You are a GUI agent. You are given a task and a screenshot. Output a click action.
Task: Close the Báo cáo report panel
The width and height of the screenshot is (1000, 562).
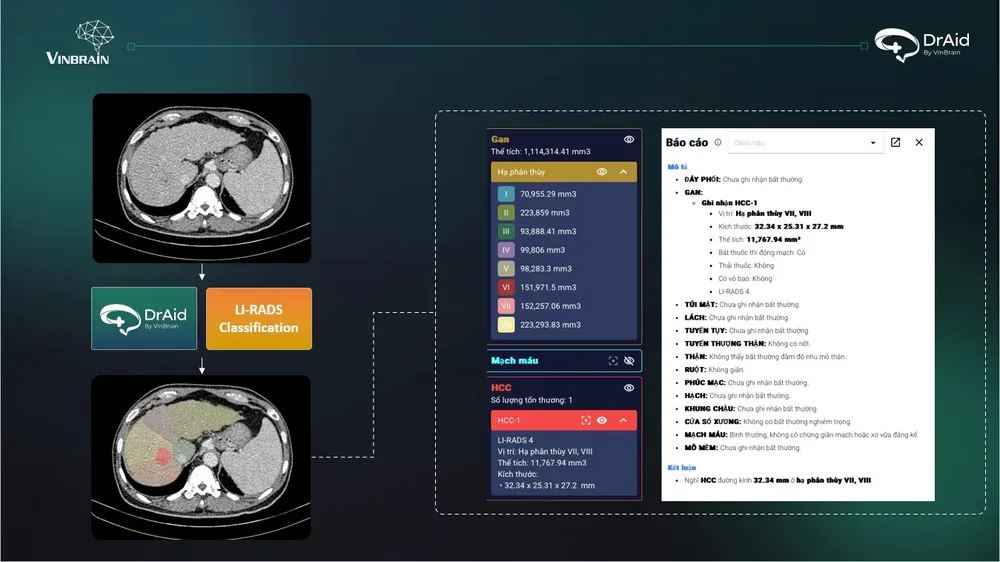point(919,143)
